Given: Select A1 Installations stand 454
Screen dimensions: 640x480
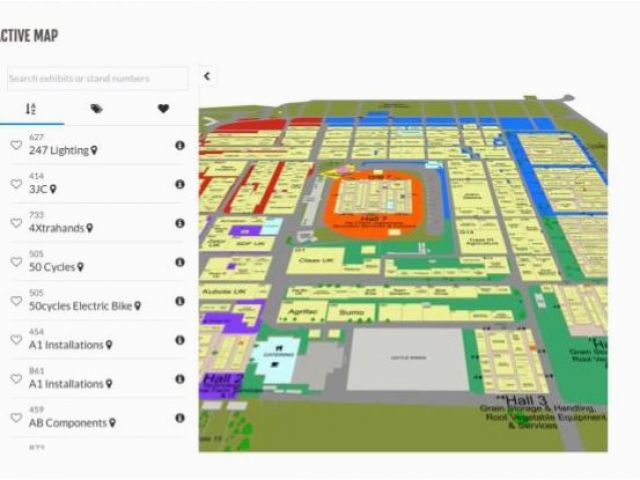Looking at the screenshot, I should coord(66,345).
